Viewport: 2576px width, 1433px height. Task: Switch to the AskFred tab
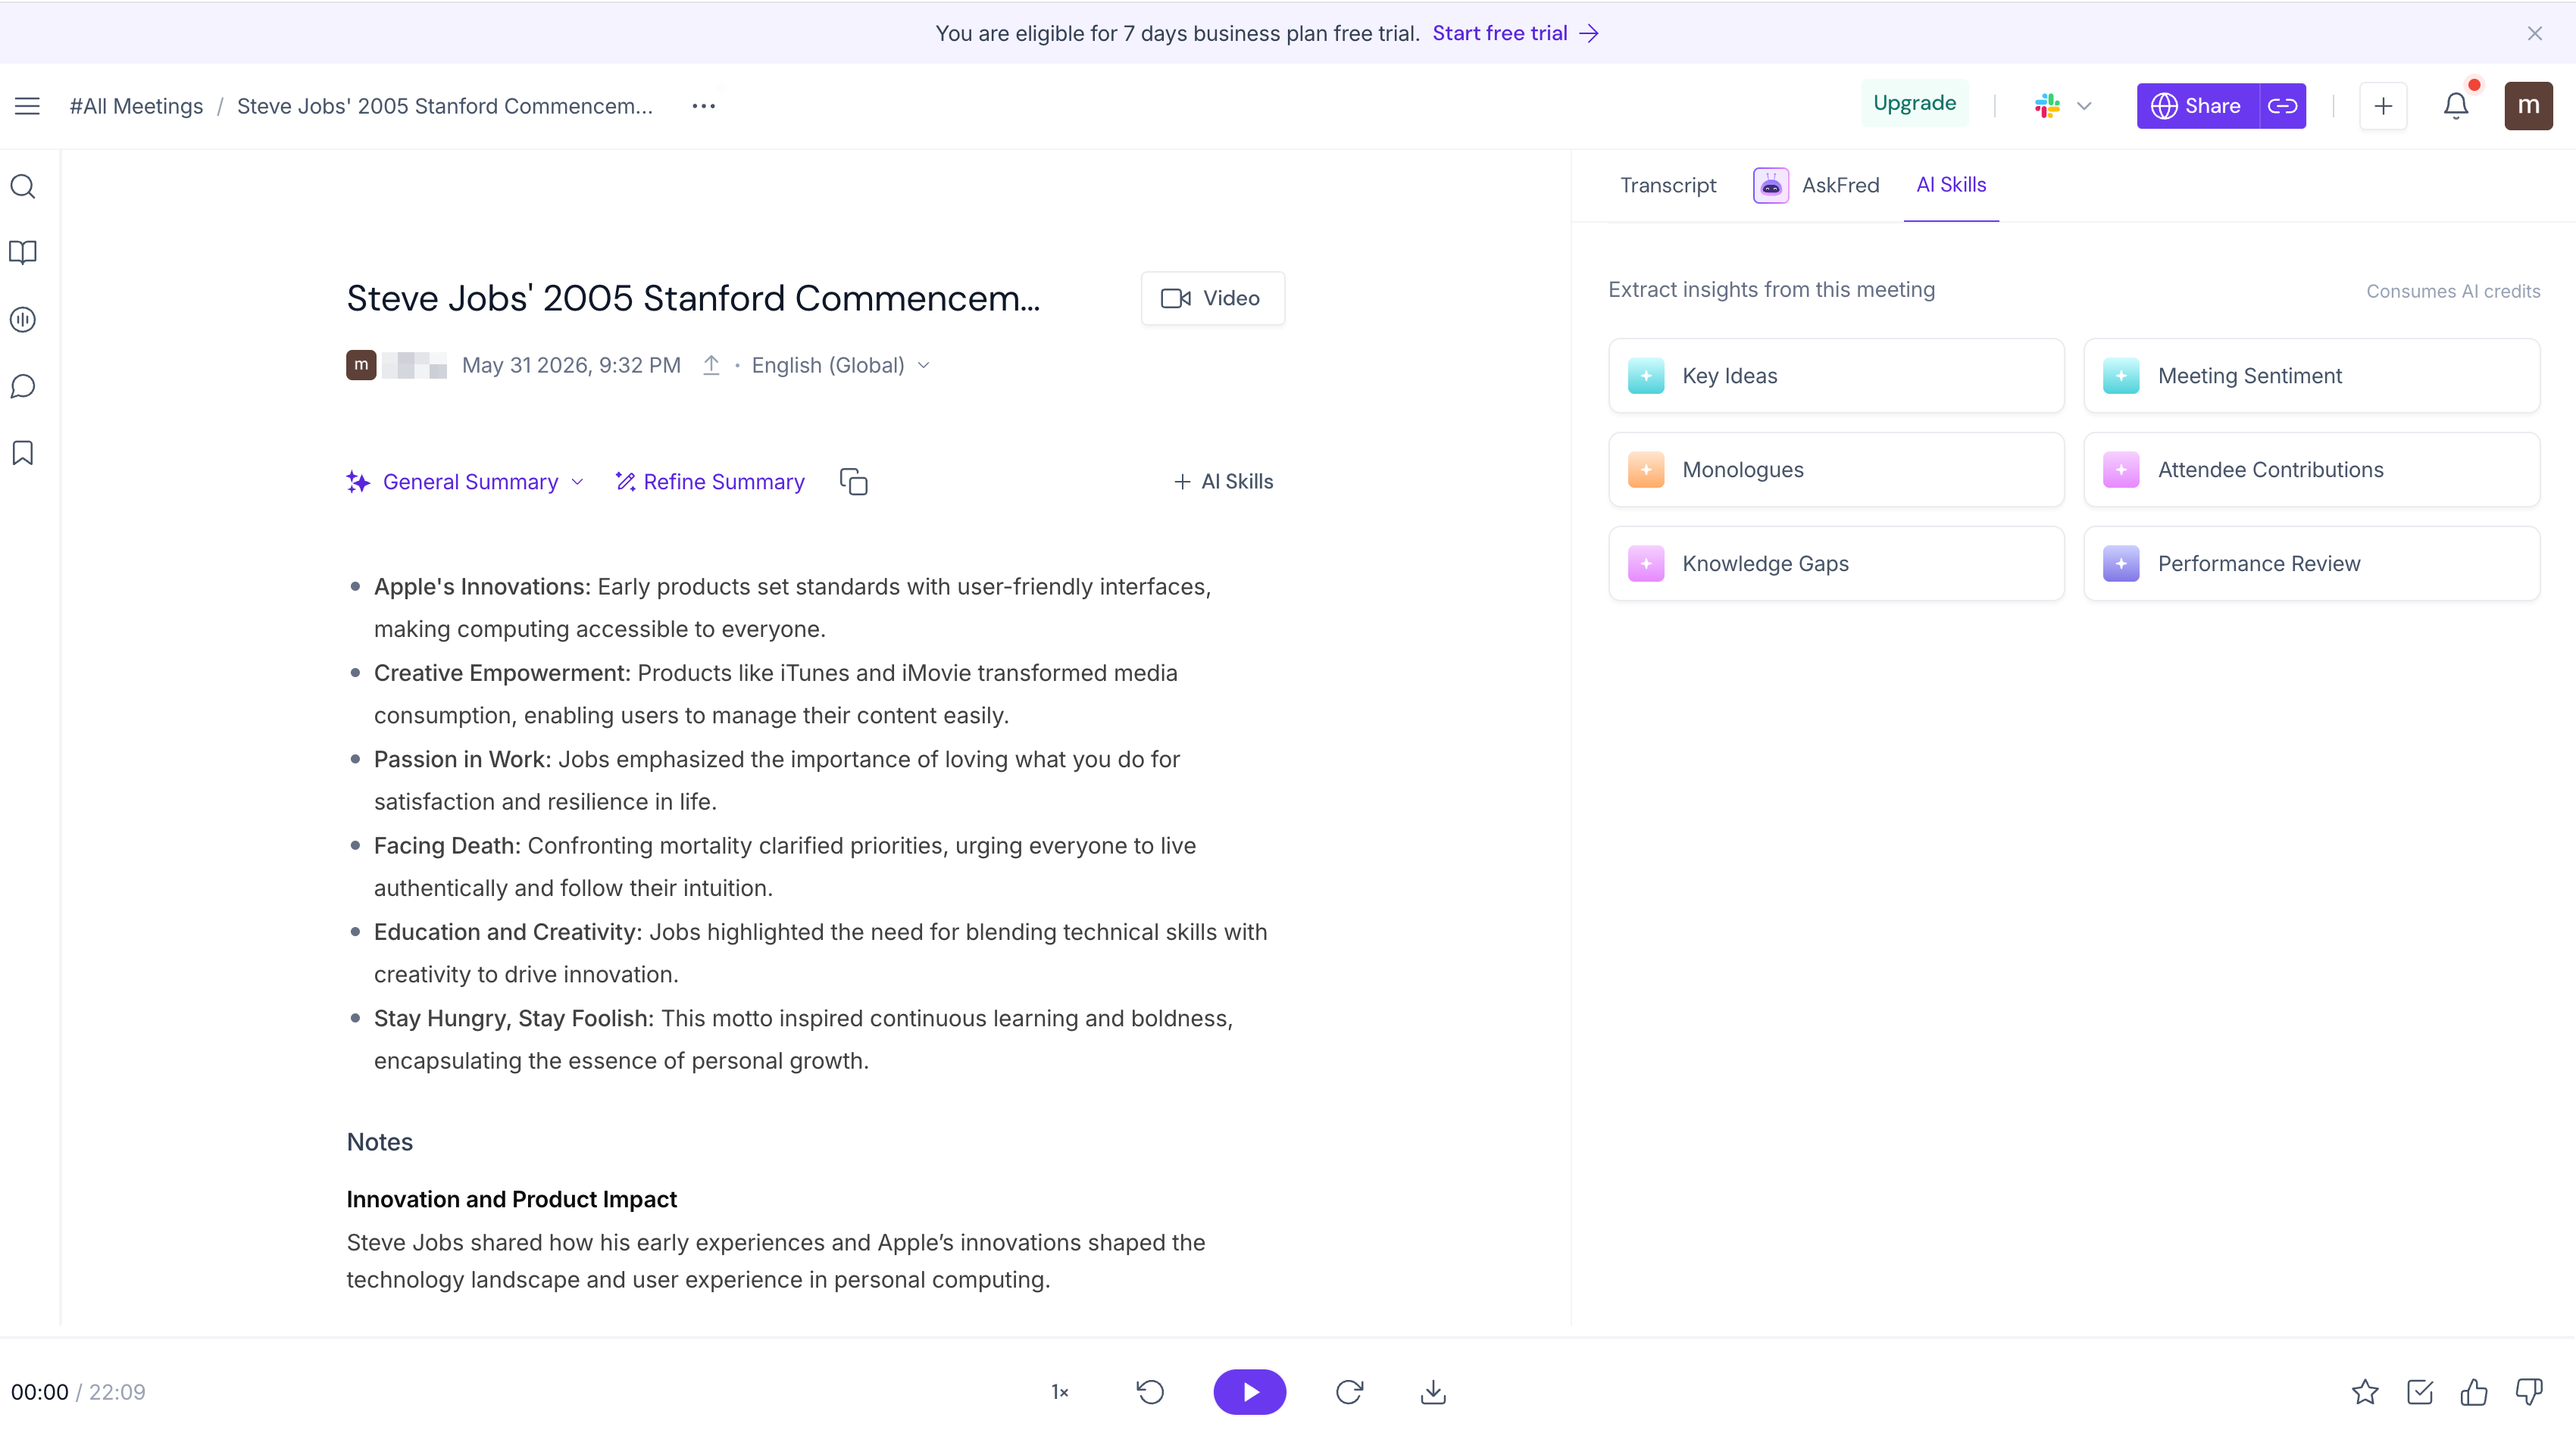click(x=1816, y=185)
